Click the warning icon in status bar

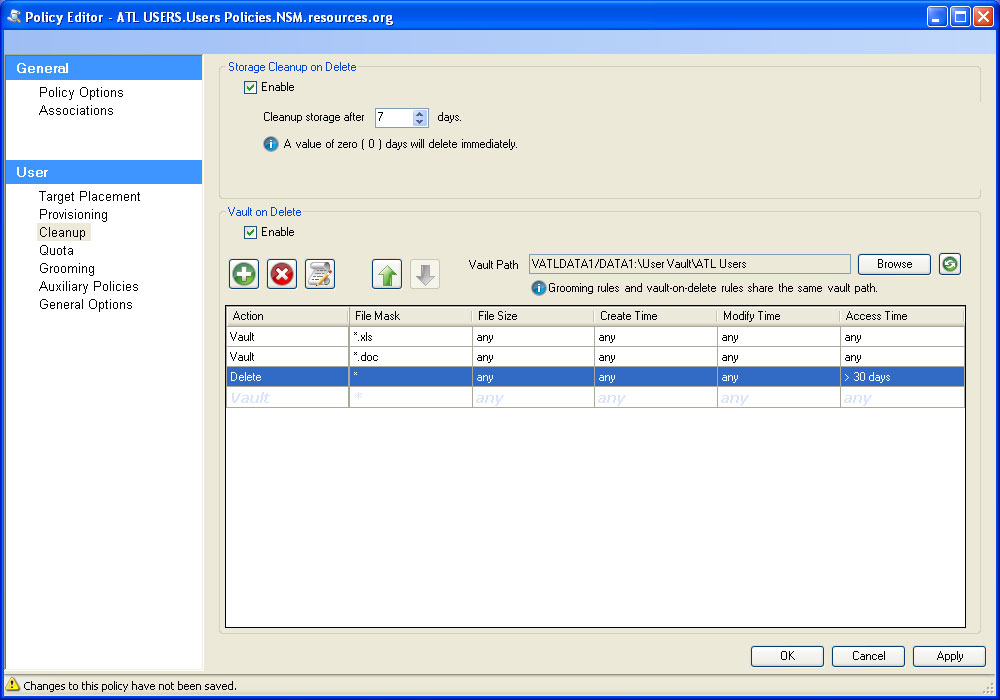pos(12,685)
